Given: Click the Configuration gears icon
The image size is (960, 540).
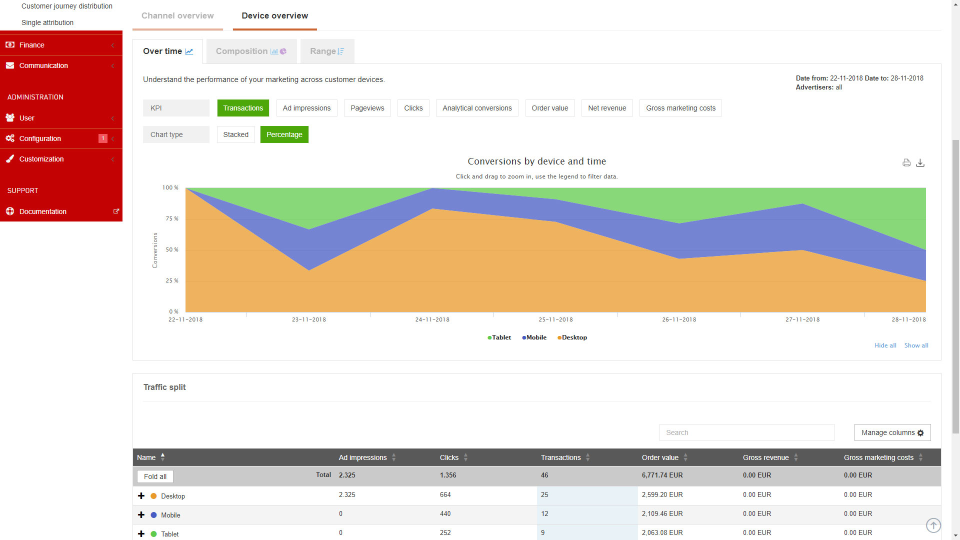Looking at the screenshot, I should [x=10, y=138].
